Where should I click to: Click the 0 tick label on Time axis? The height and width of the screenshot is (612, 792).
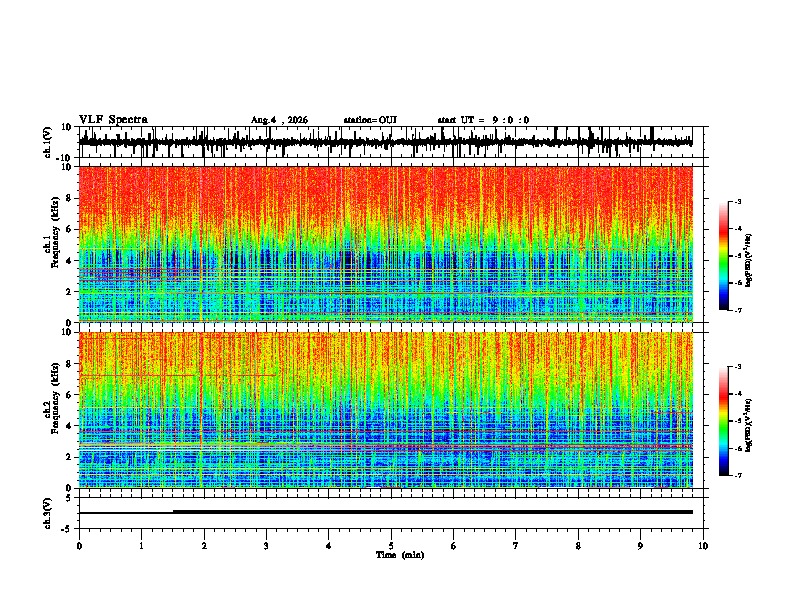tap(79, 546)
